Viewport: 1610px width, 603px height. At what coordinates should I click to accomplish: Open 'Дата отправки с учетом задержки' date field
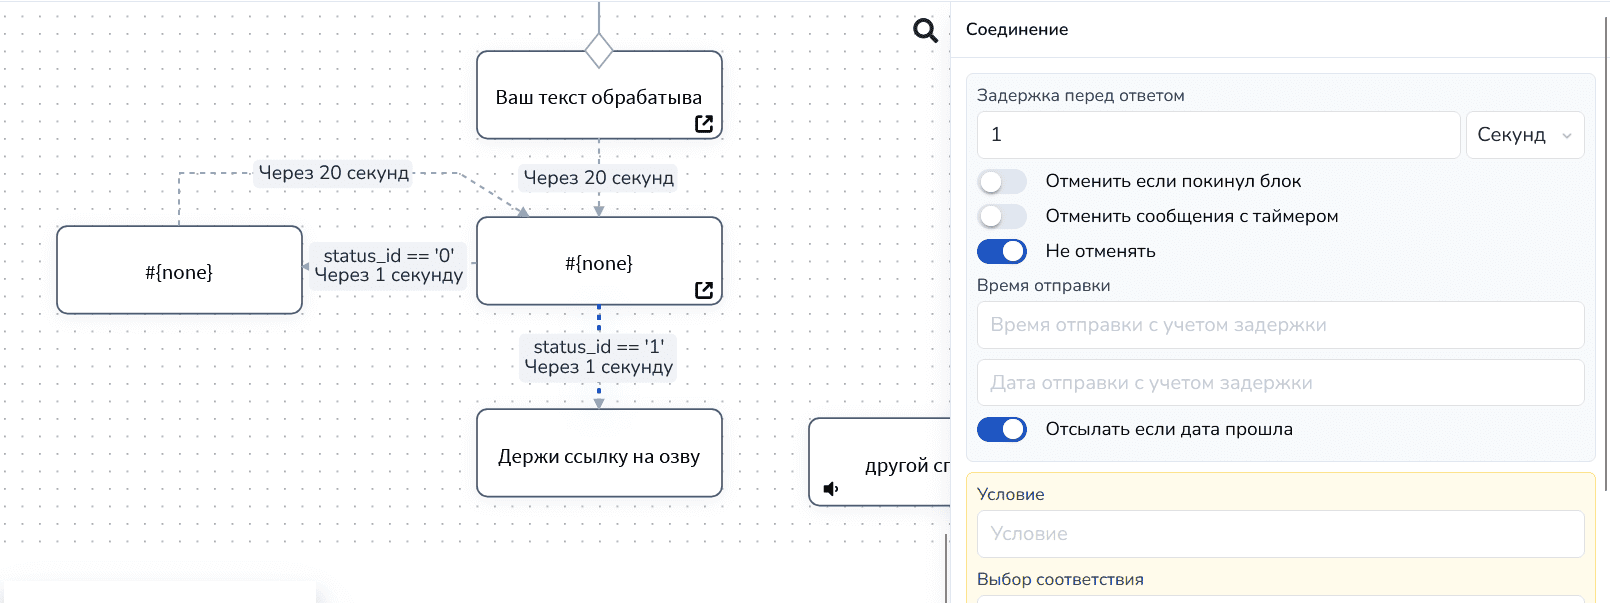pos(1280,383)
